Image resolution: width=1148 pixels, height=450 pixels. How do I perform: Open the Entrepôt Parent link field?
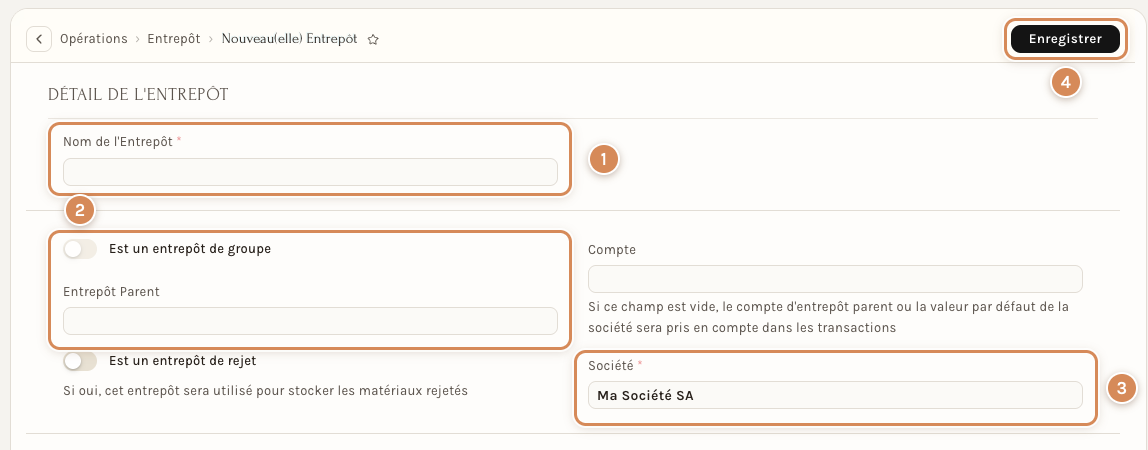click(310, 321)
